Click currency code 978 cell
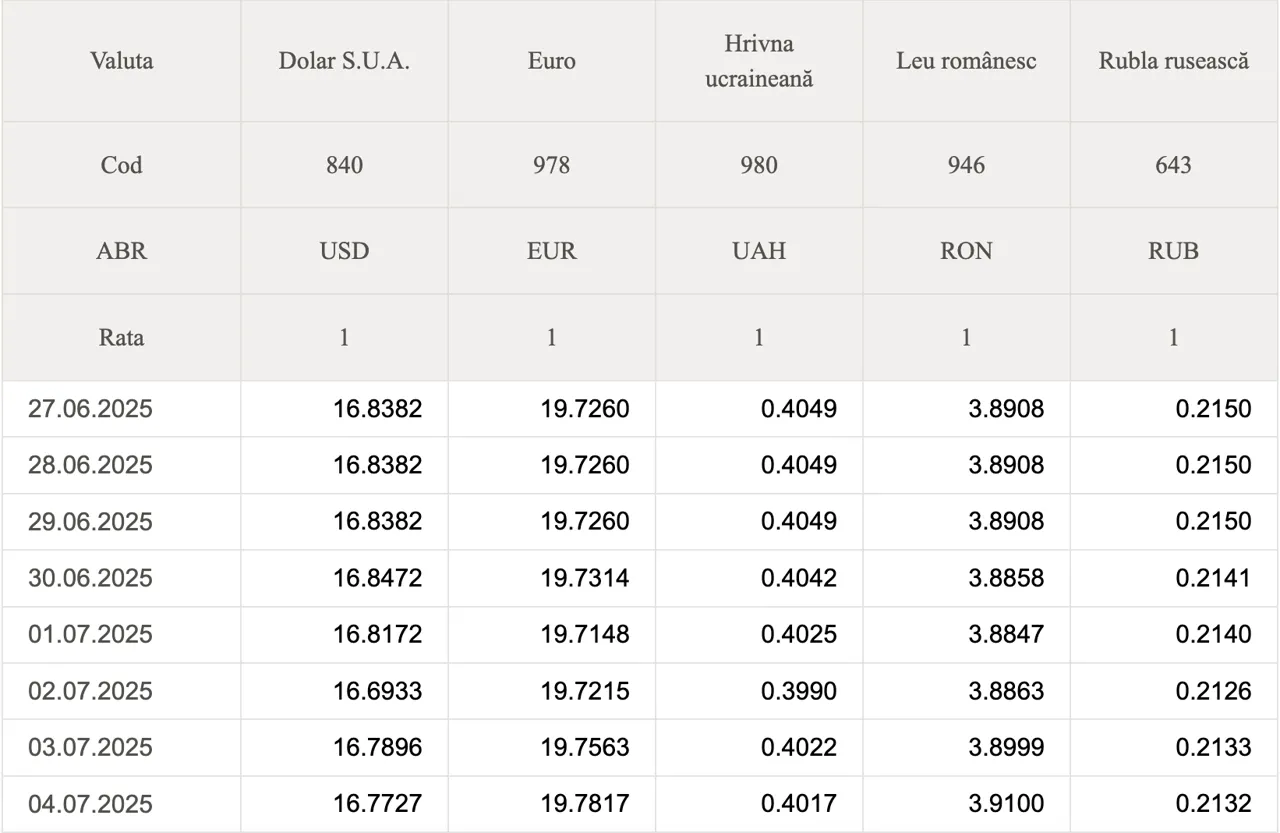The image size is (1280, 833). pos(551,165)
